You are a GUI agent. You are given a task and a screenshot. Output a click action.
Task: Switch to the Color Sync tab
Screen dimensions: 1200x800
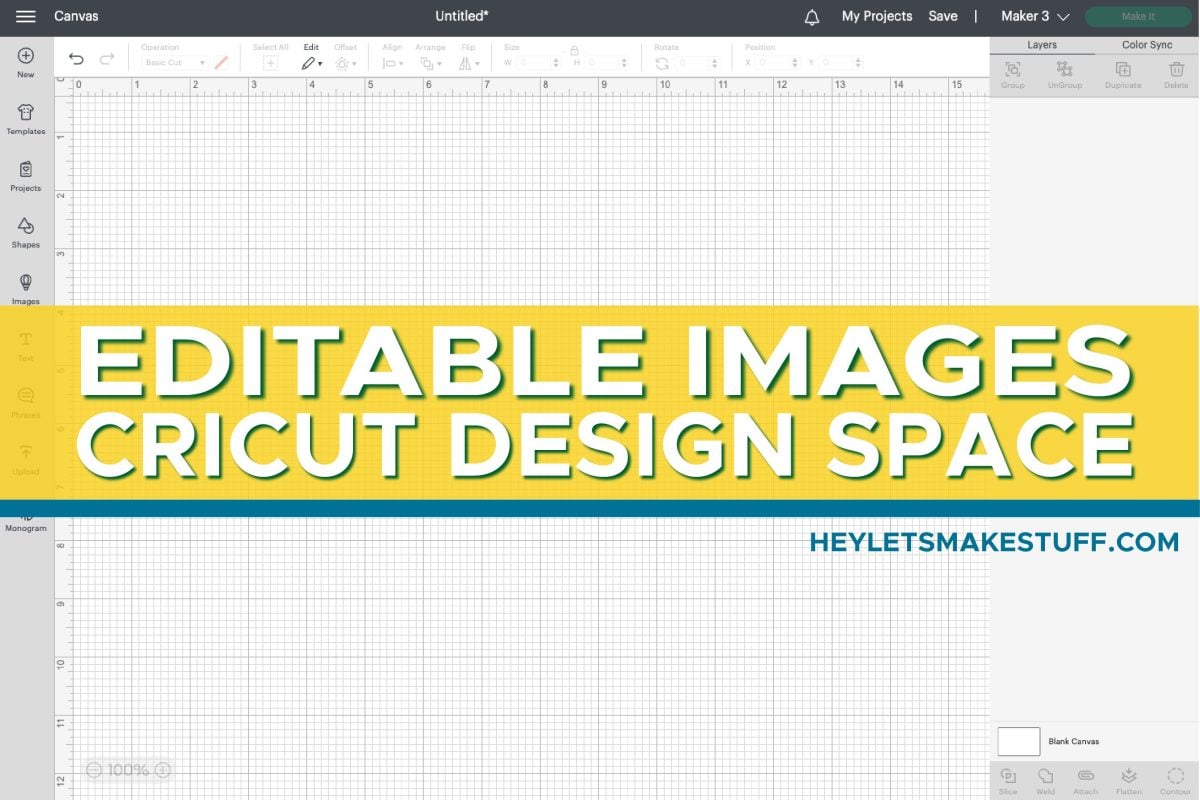tap(1147, 45)
